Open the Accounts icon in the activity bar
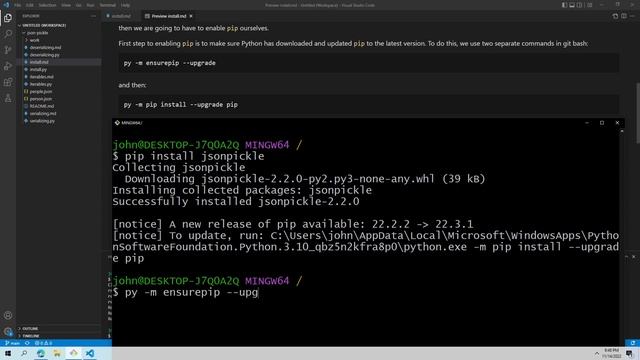Viewport: 640px width, 360px height. click(8, 315)
